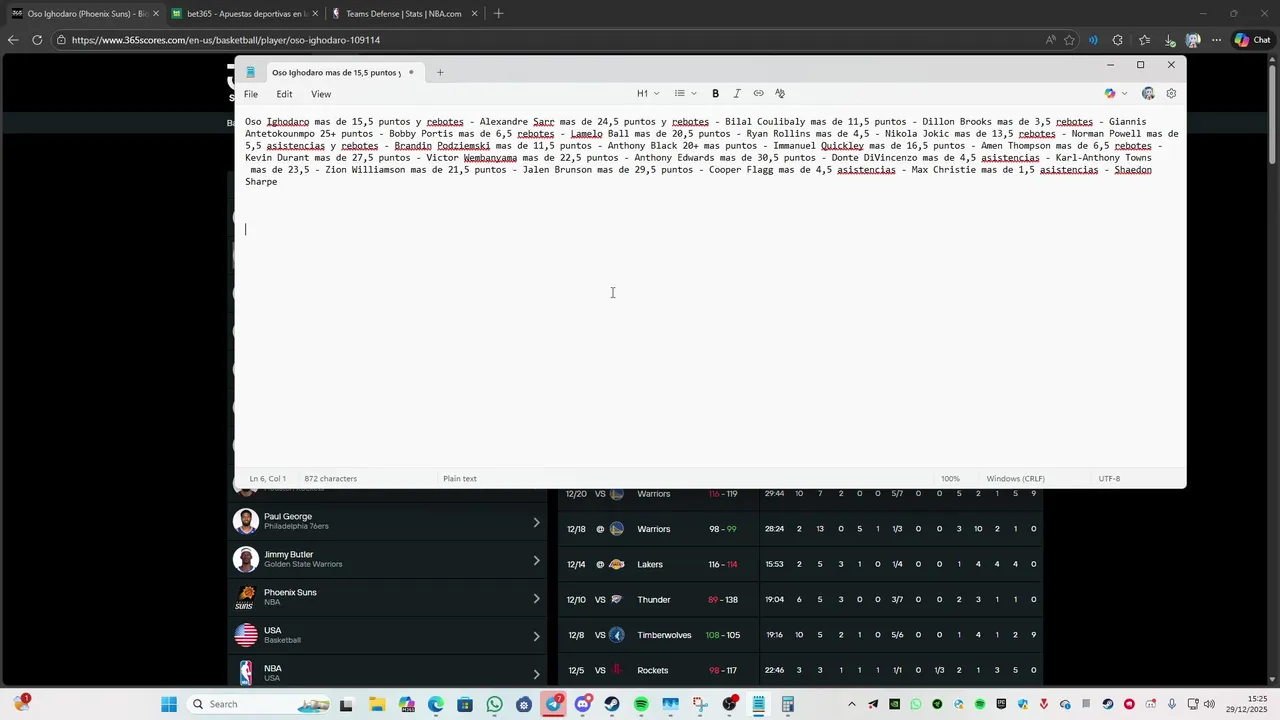This screenshot has height=720, width=1280.
Task: Open the Notepad account profile picture
Action: click(x=1148, y=93)
